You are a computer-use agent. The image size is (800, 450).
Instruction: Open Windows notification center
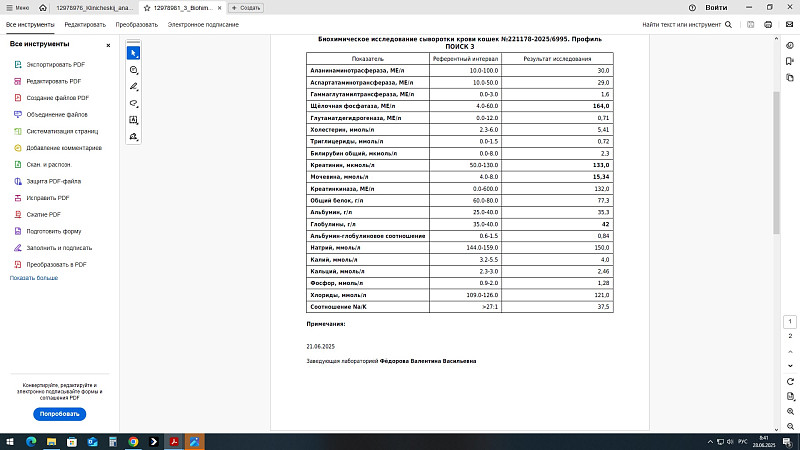click(x=788, y=441)
